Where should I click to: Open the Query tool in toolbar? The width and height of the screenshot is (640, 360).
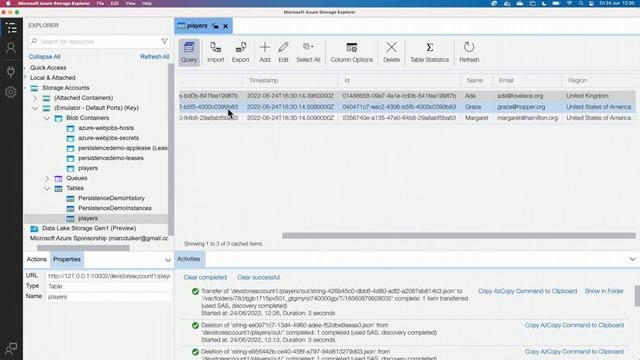189,53
